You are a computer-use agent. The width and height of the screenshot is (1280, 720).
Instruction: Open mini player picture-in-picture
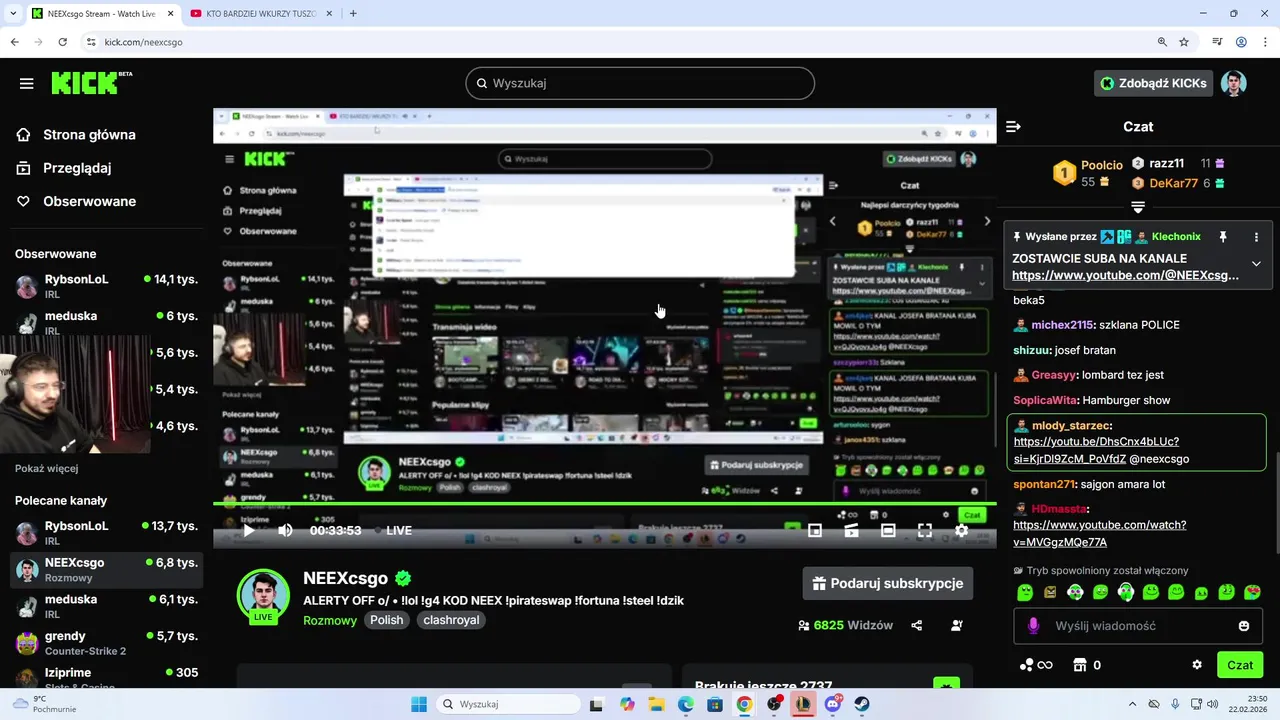(x=815, y=531)
